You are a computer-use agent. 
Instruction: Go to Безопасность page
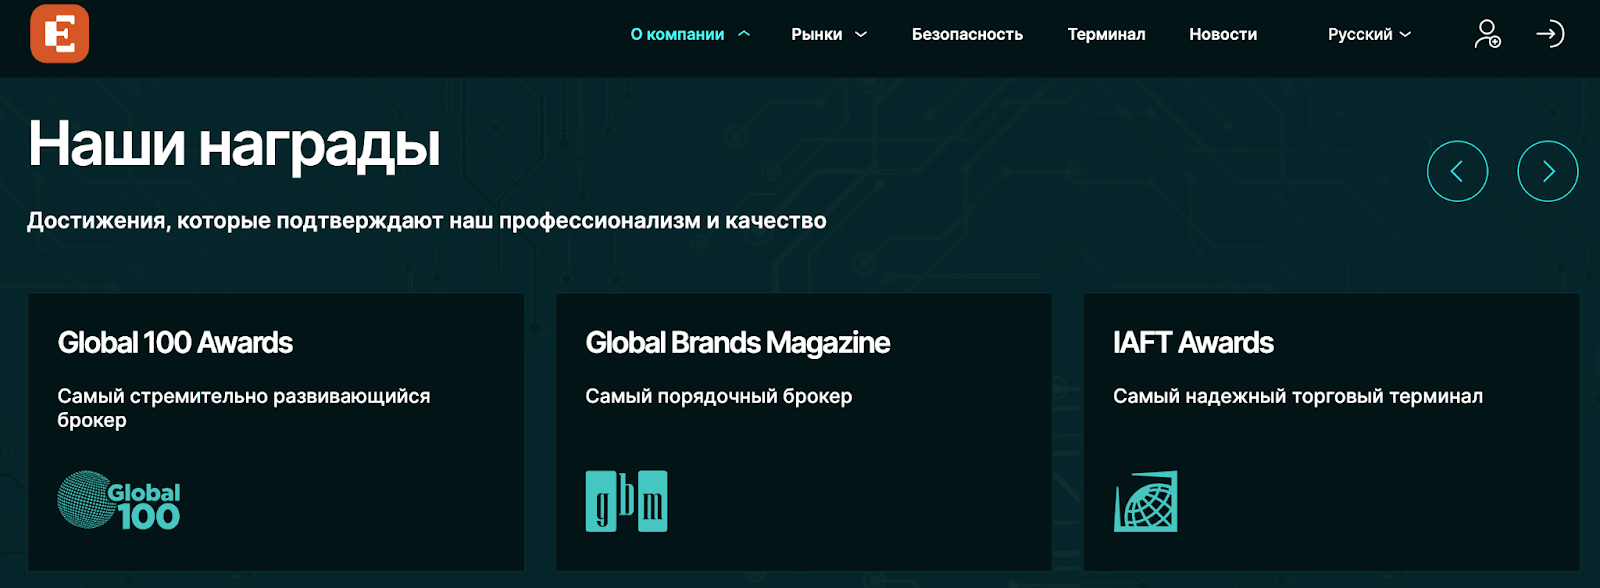pyautogui.click(x=967, y=34)
